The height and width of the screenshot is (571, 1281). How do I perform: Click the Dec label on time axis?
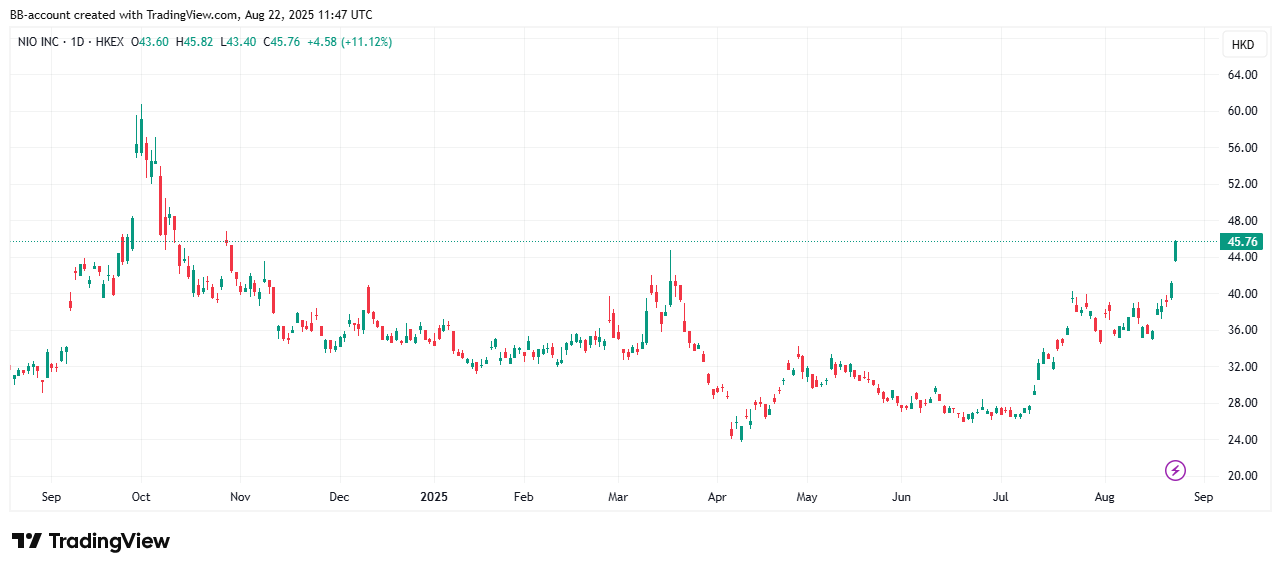(x=339, y=497)
